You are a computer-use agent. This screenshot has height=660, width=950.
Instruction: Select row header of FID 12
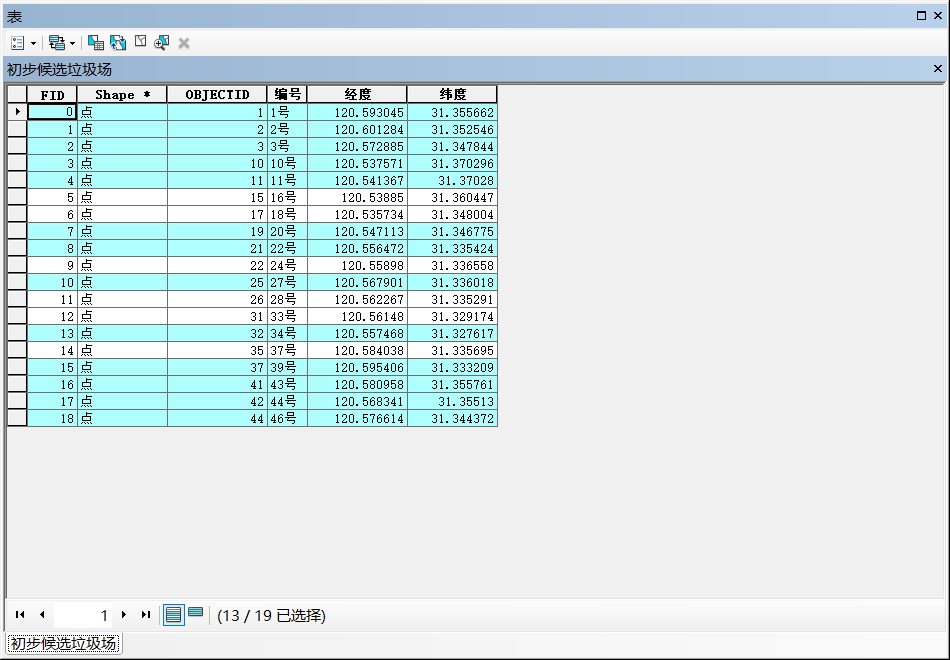(x=17, y=316)
